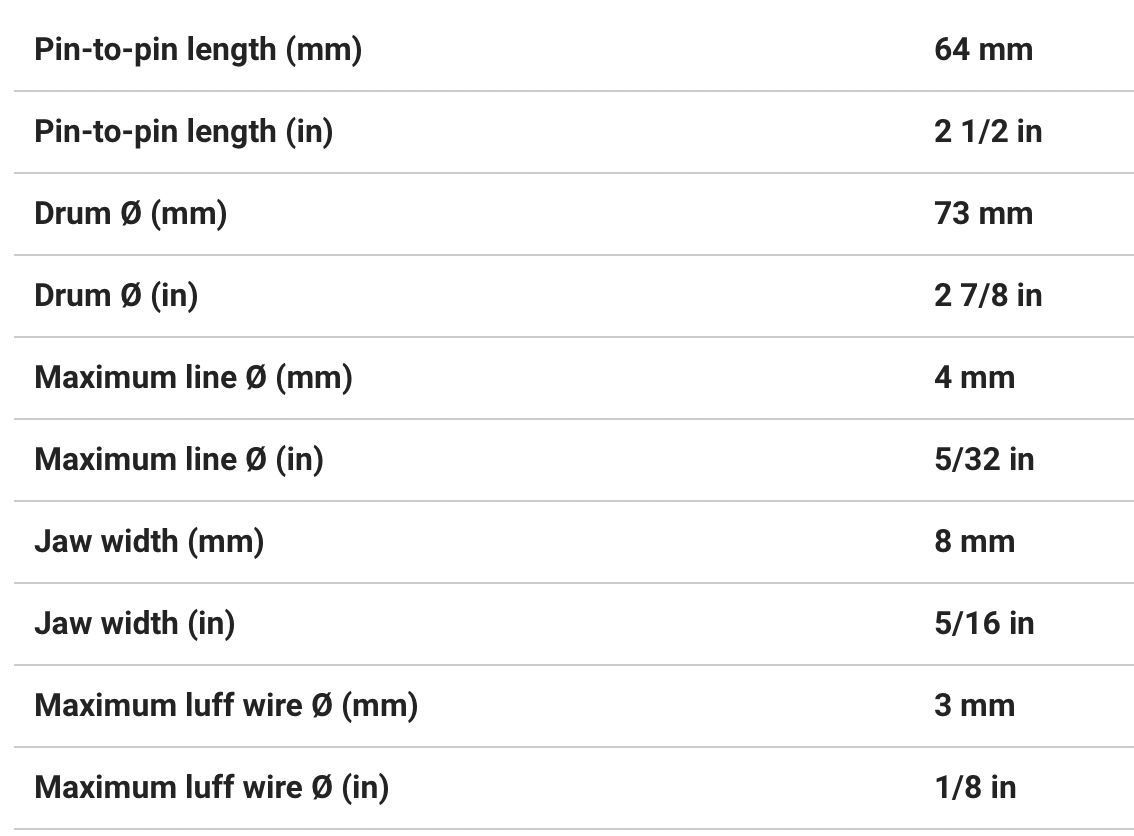Click the "Jaw width (in)" label

pyautogui.click(x=135, y=623)
